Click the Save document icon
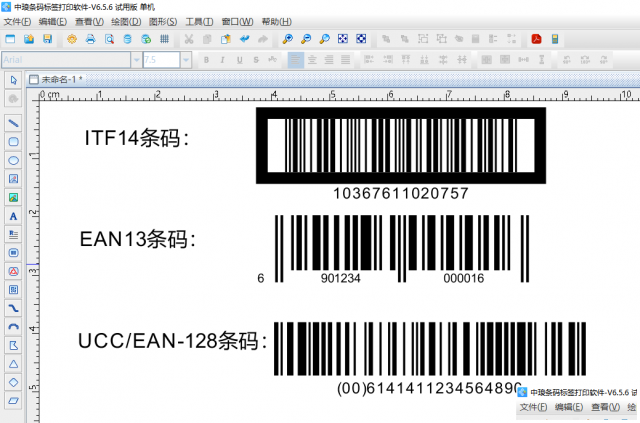This screenshot has width=640, height=423. click(x=46, y=39)
